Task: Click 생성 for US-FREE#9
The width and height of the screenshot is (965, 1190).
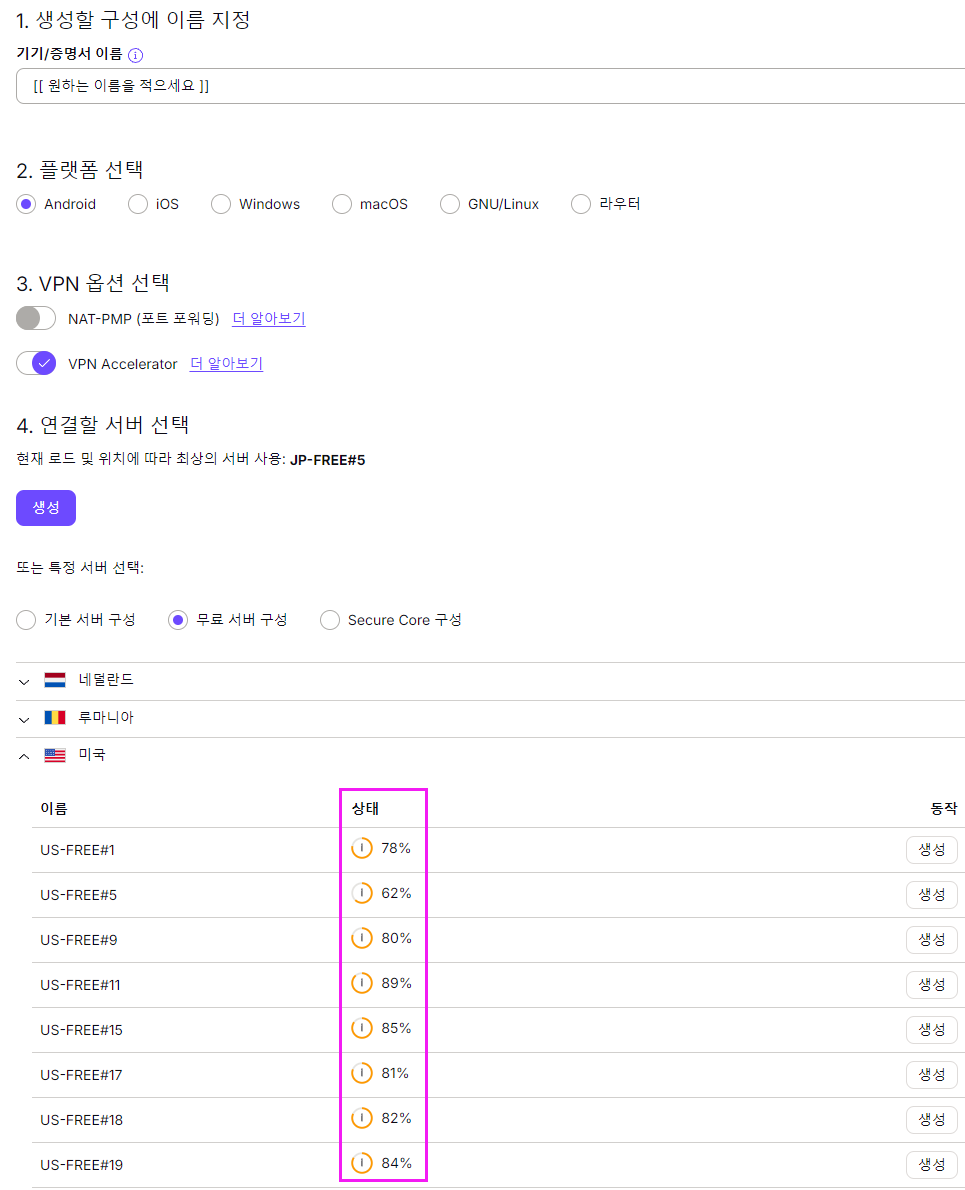Action: coord(932,940)
